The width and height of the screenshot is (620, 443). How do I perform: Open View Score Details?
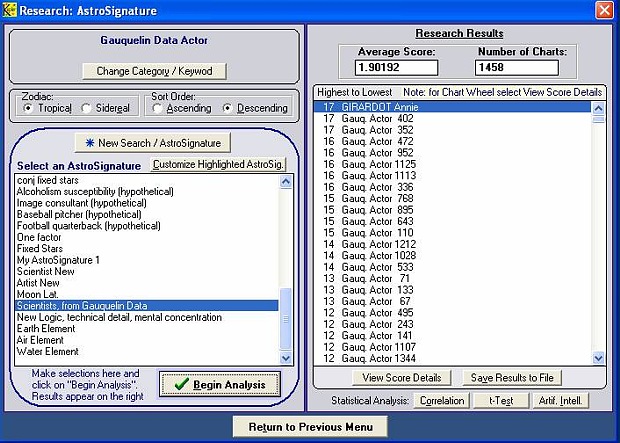tap(400, 378)
